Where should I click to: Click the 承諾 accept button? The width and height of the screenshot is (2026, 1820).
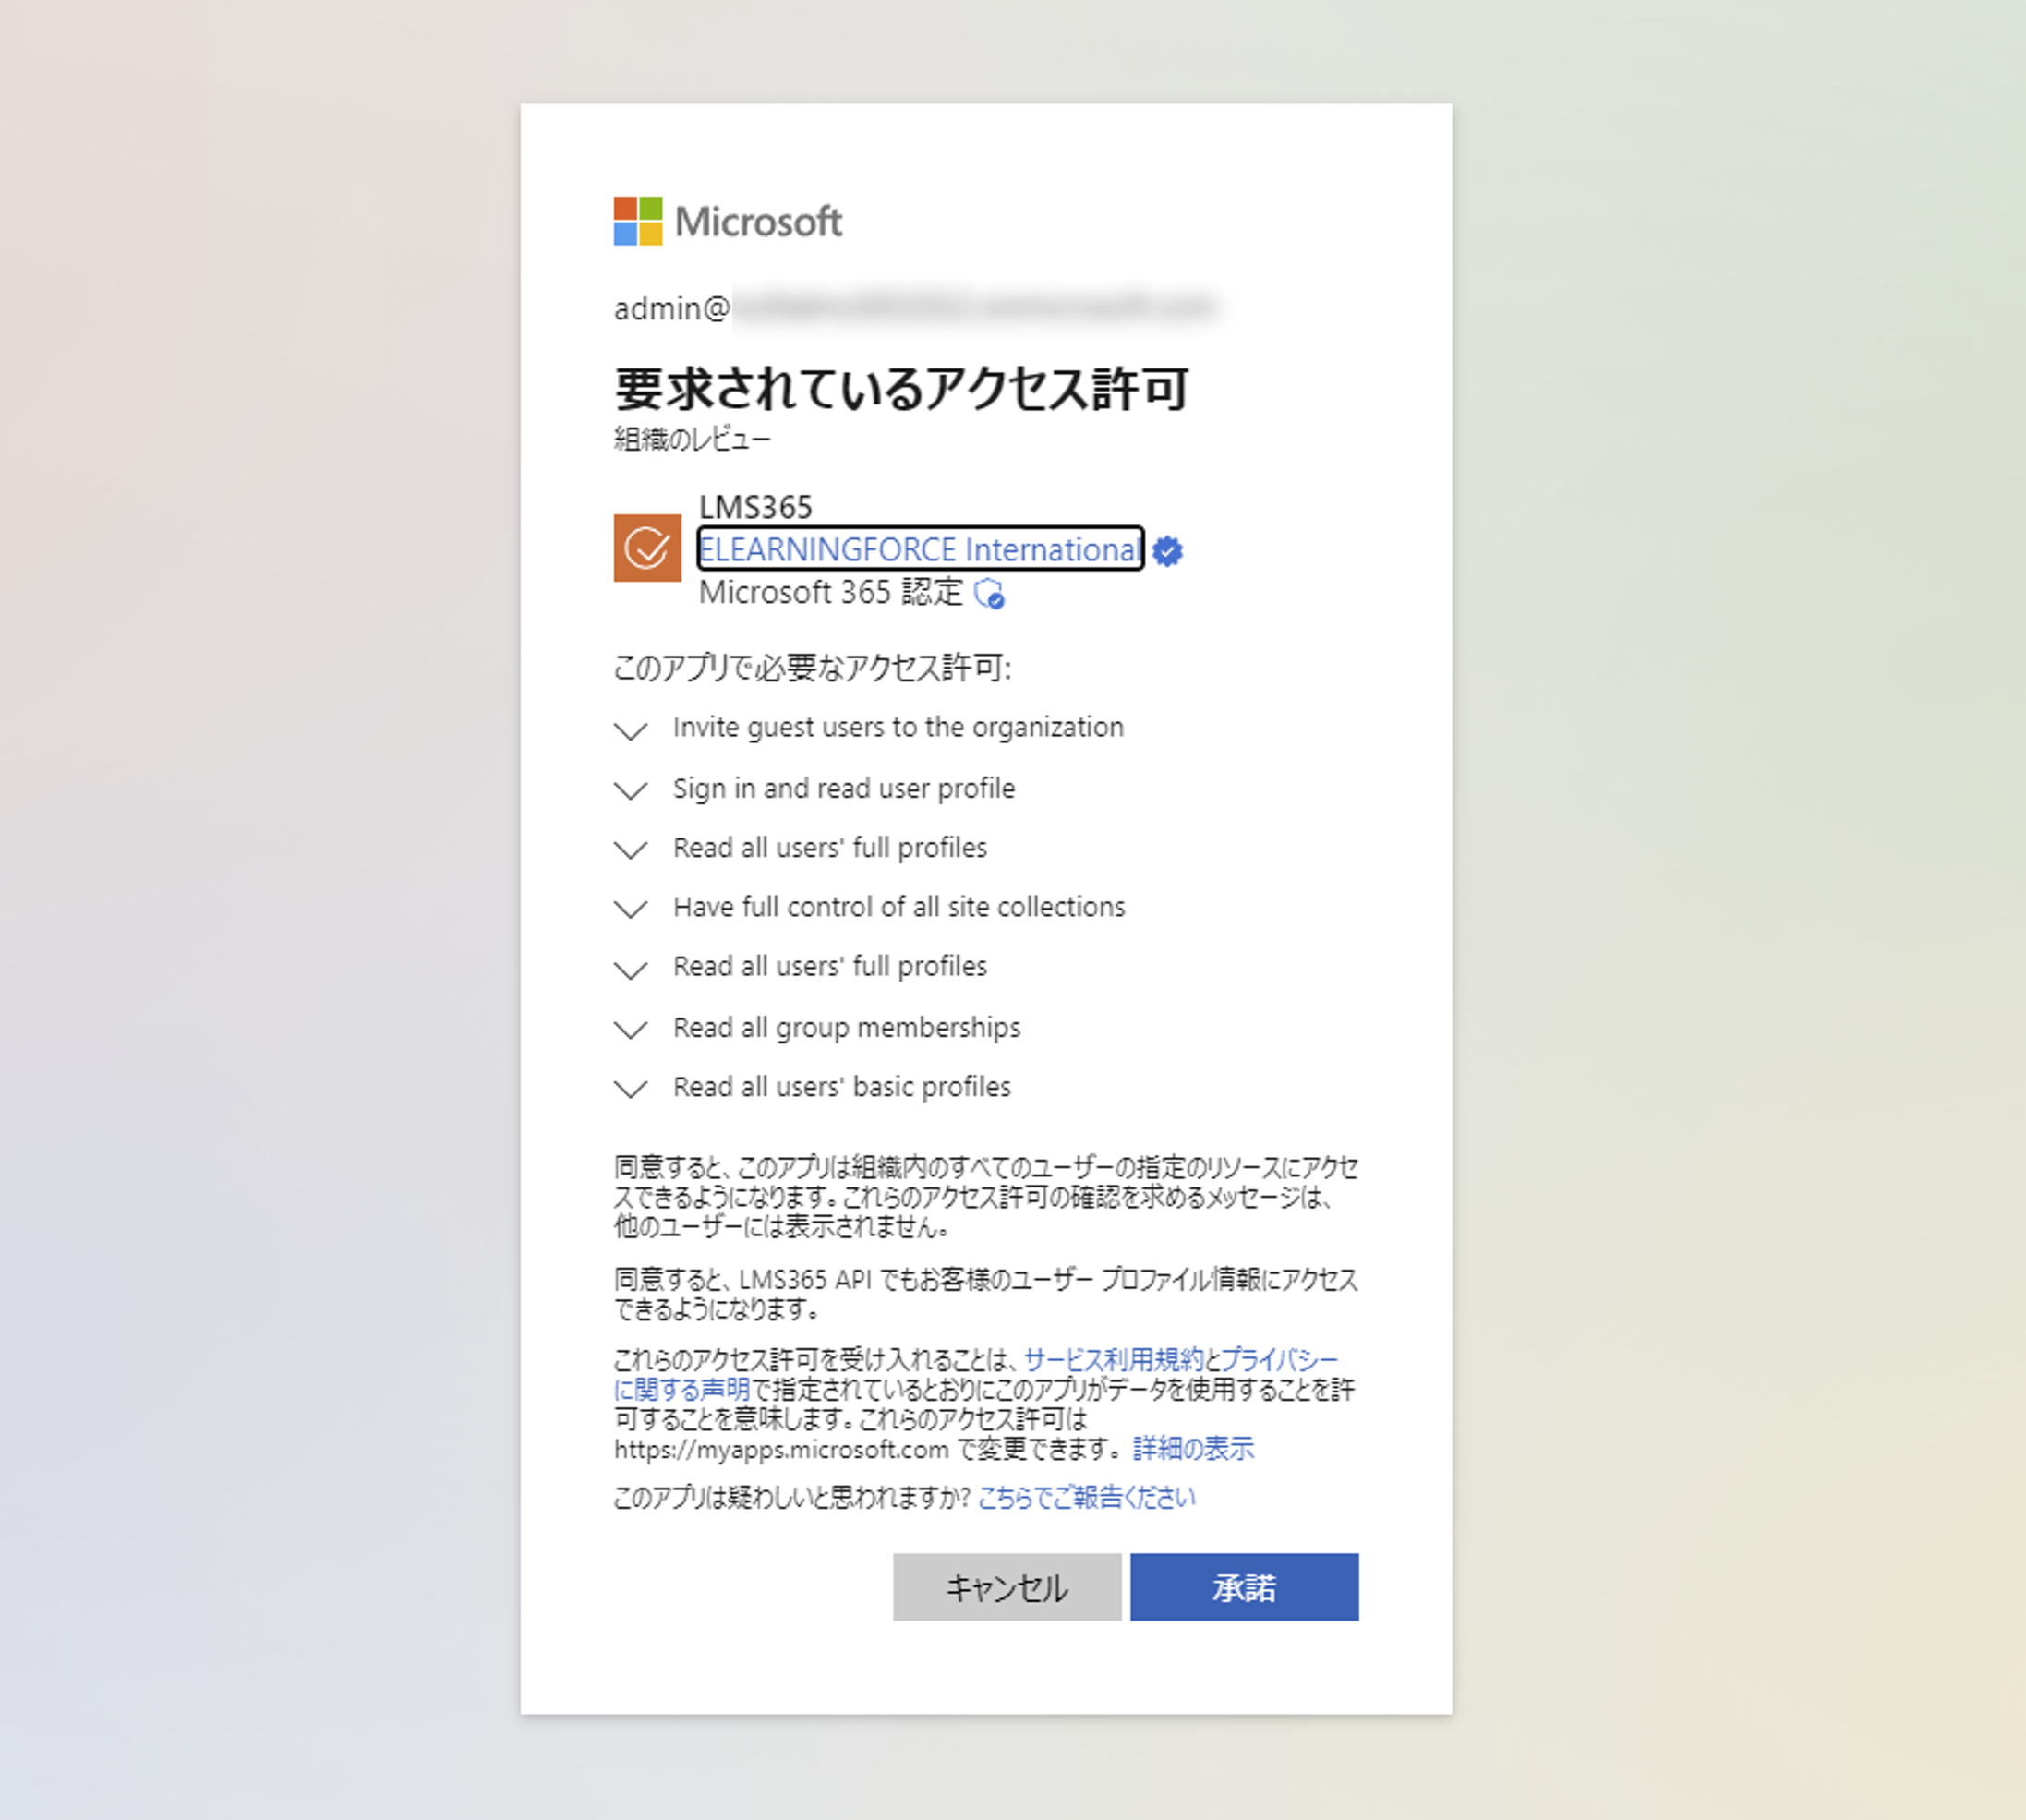coord(1244,1587)
